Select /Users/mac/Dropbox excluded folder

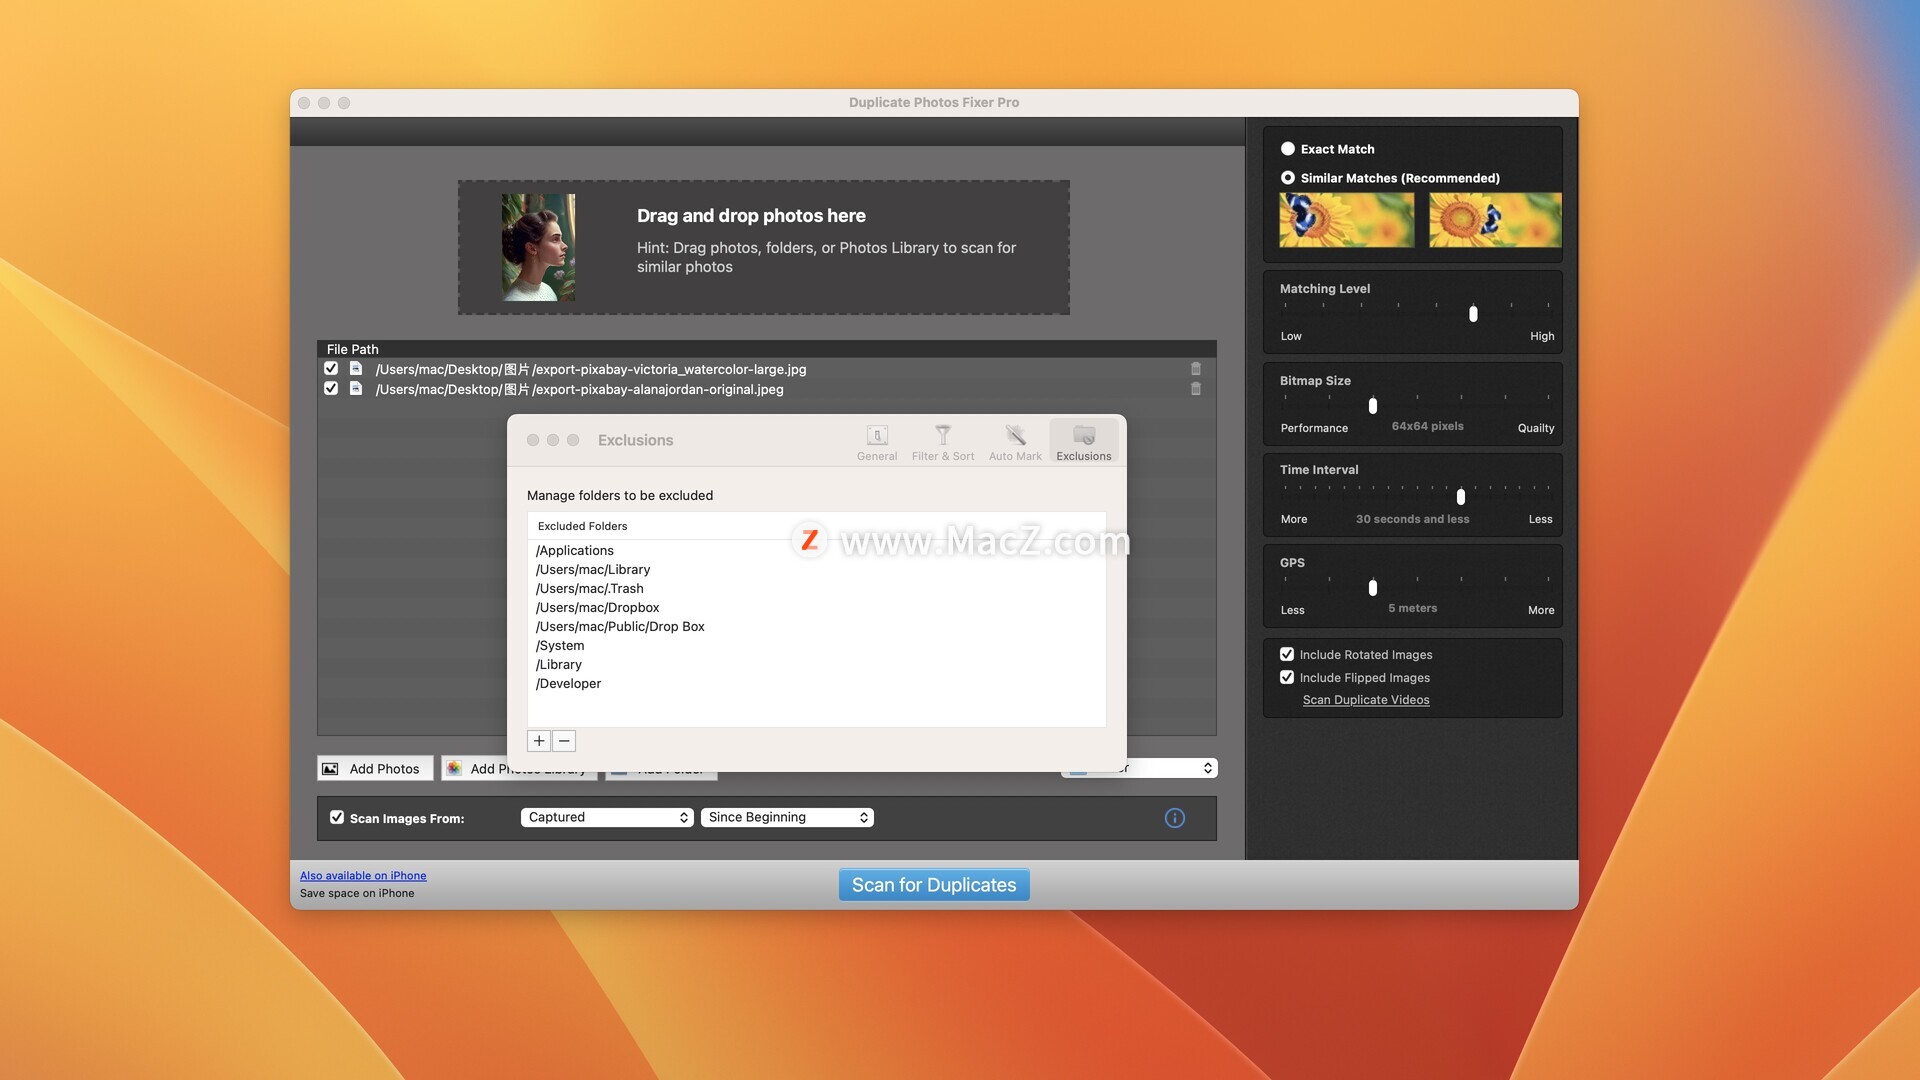point(816,608)
